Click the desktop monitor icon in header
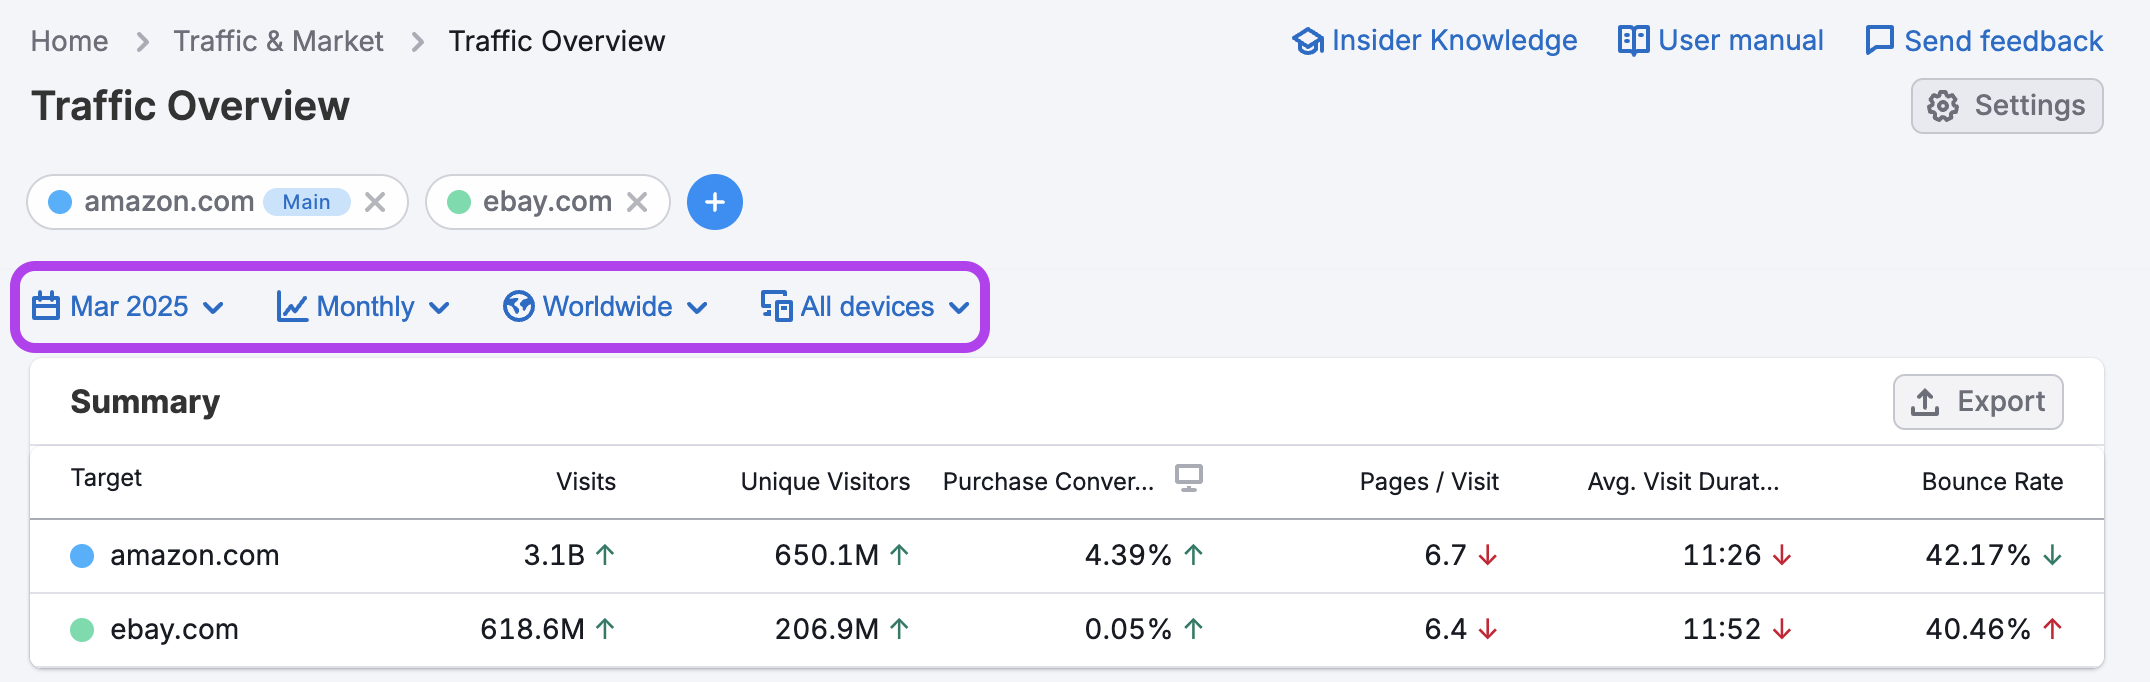2150x682 pixels. pos(1188,478)
